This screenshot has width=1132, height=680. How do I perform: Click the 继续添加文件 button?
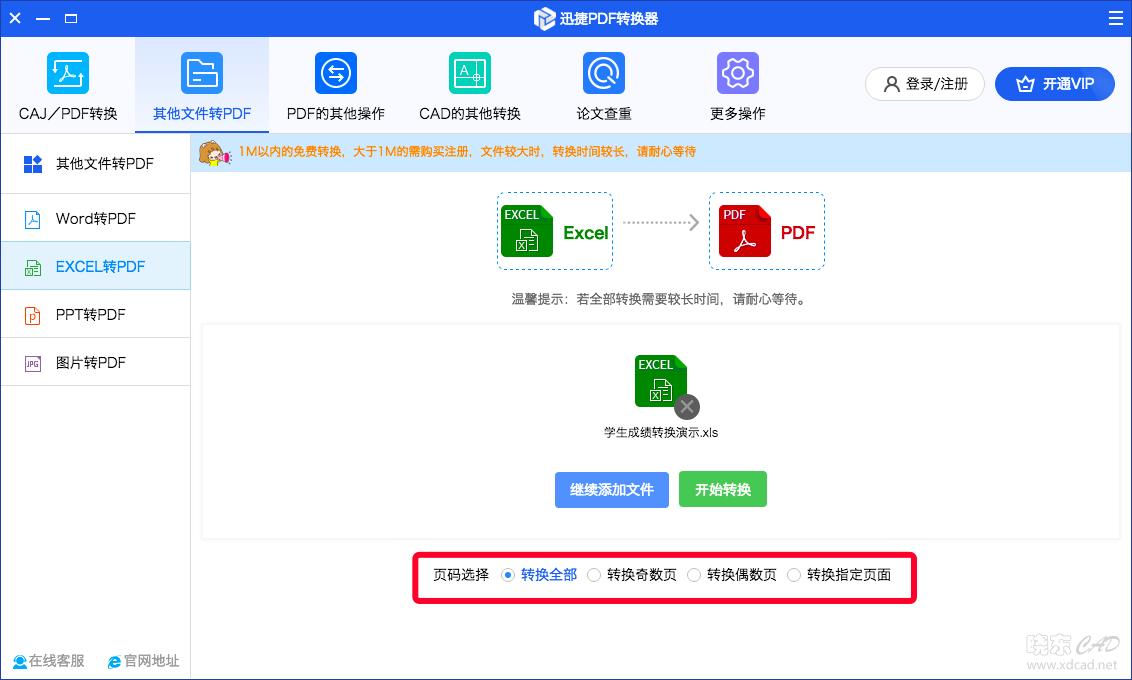[x=611, y=489]
